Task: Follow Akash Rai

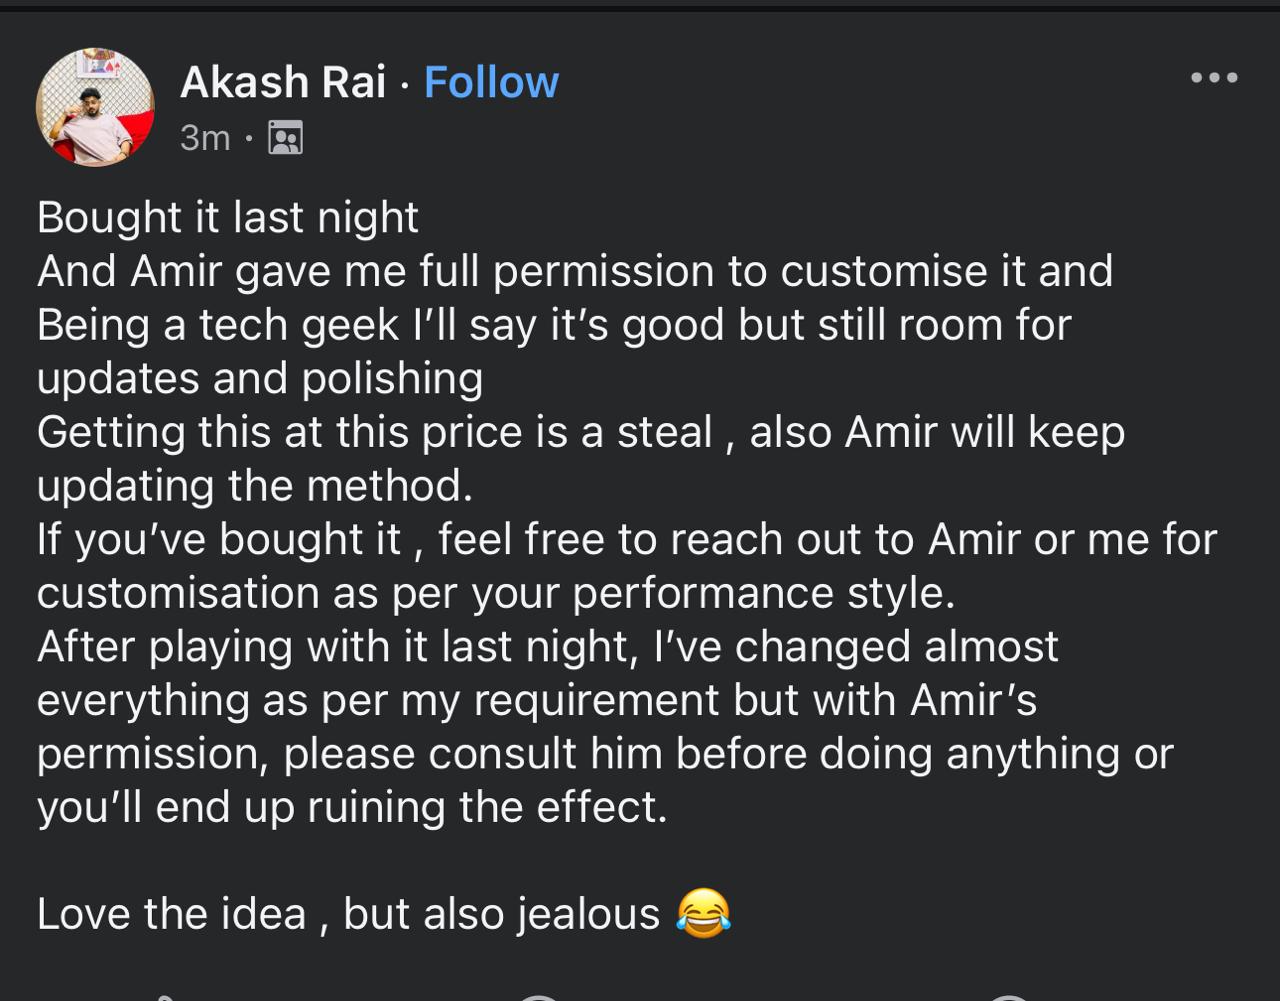Action: tap(491, 82)
